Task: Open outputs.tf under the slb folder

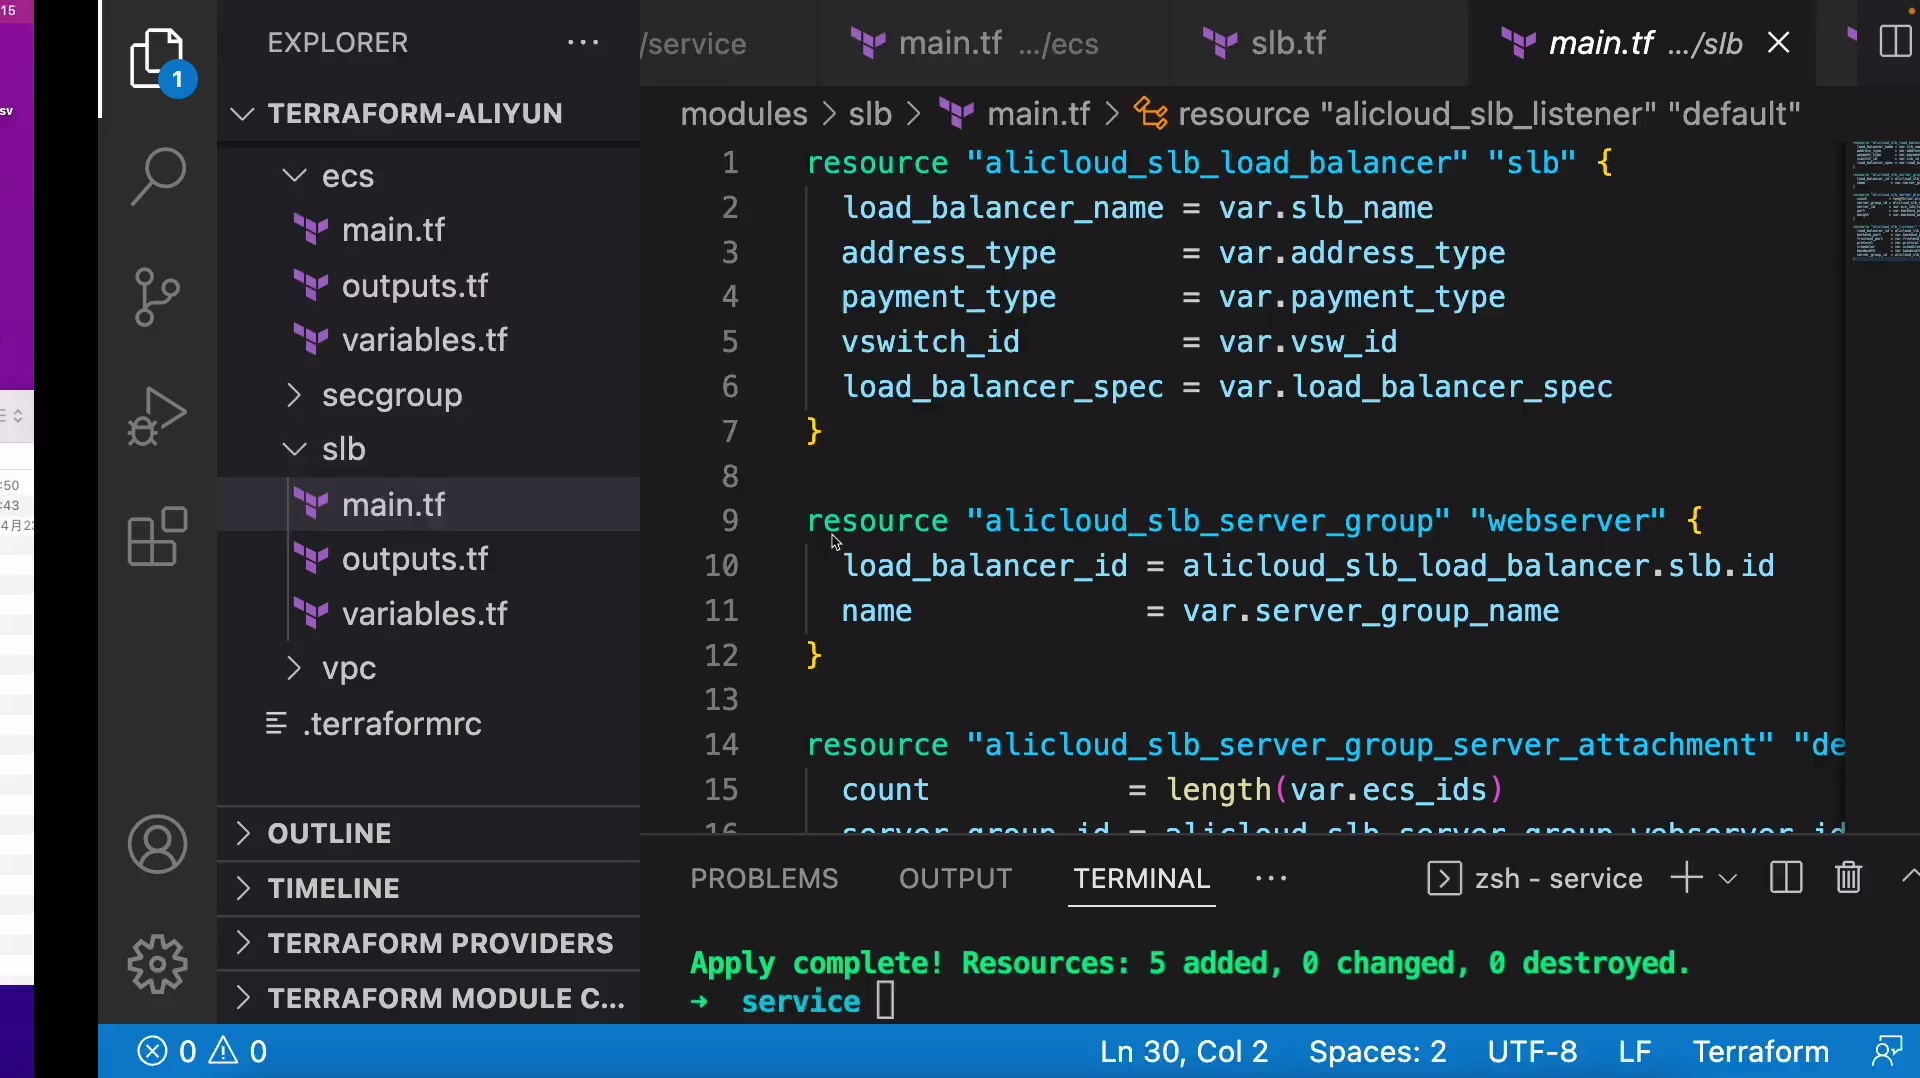Action: [414, 559]
